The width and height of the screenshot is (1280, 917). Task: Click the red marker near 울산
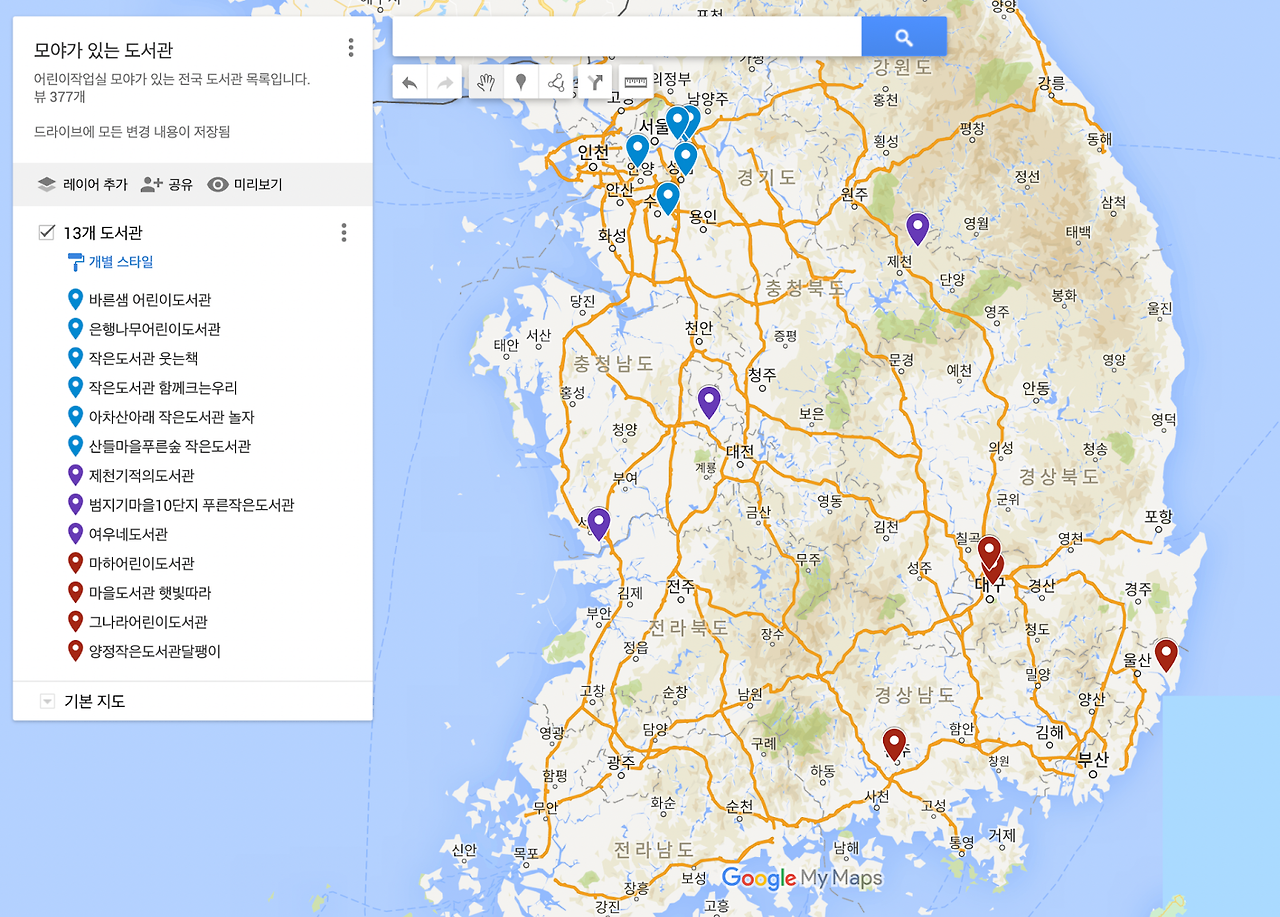[1165, 656]
